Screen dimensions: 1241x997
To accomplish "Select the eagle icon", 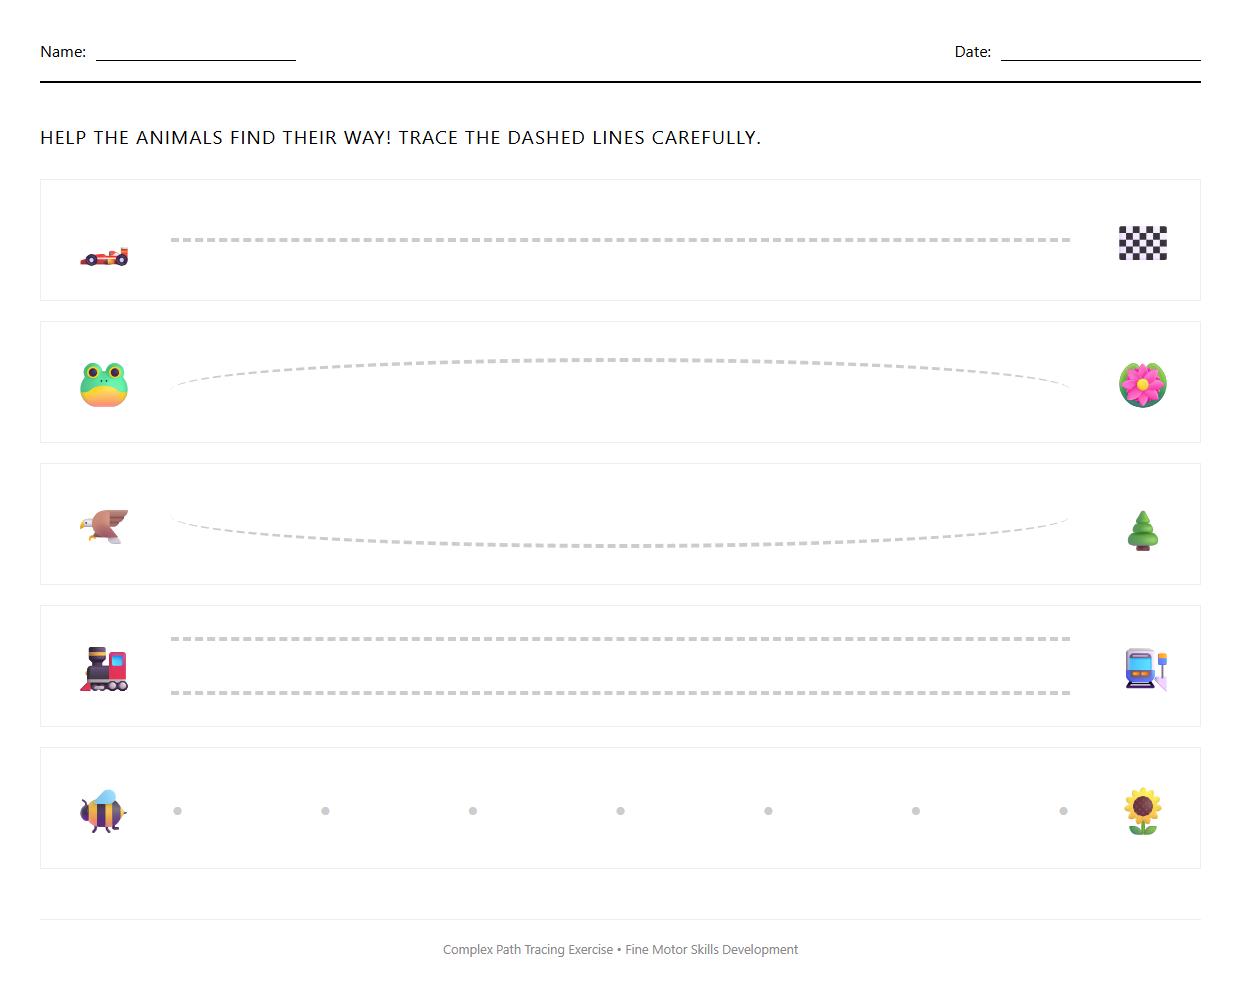I will pyautogui.click(x=104, y=526).
